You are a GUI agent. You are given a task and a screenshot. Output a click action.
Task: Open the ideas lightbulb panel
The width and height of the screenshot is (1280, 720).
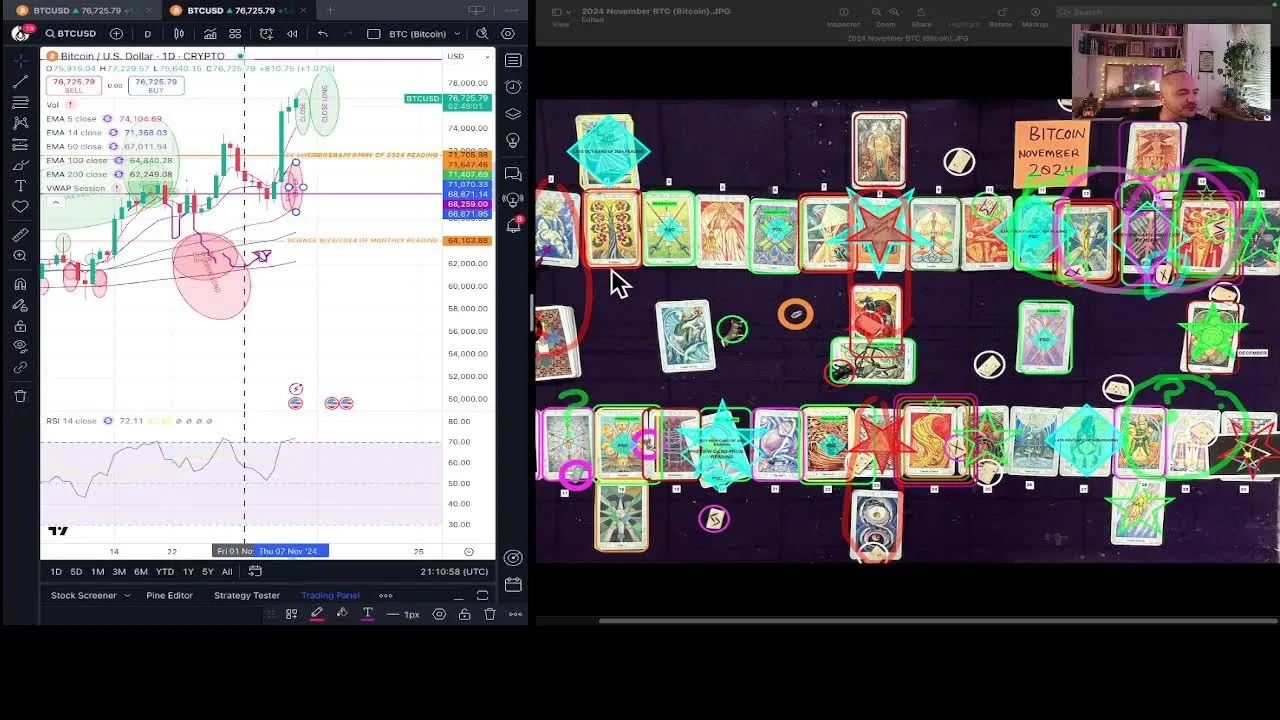click(513, 140)
